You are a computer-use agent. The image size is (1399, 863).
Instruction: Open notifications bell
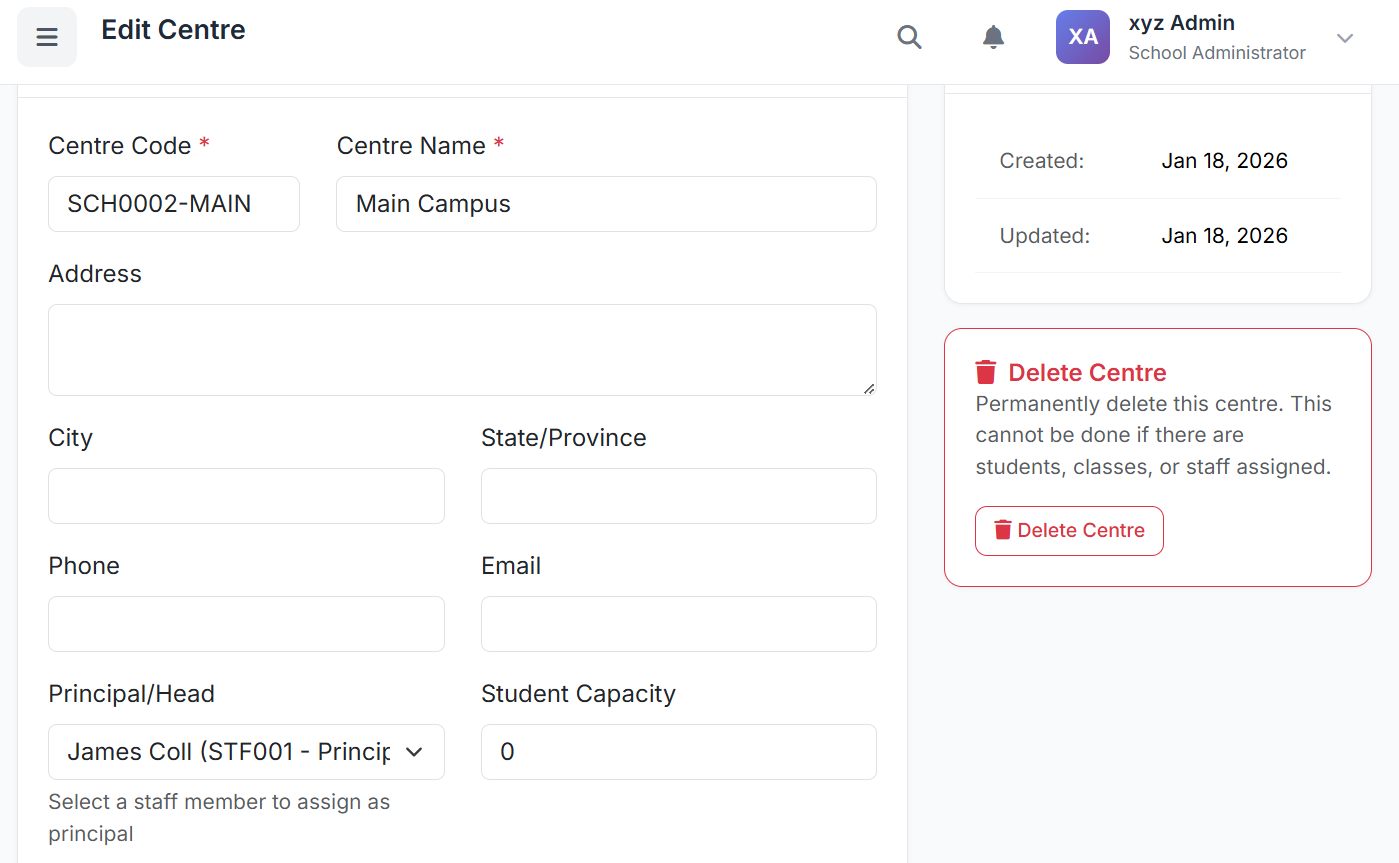click(993, 37)
